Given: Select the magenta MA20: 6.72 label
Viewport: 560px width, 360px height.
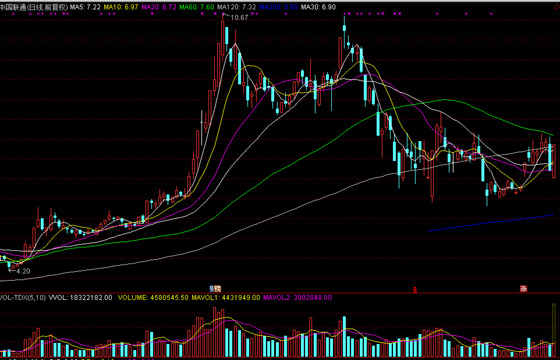Looking at the screenshot, I should (159, 7).
